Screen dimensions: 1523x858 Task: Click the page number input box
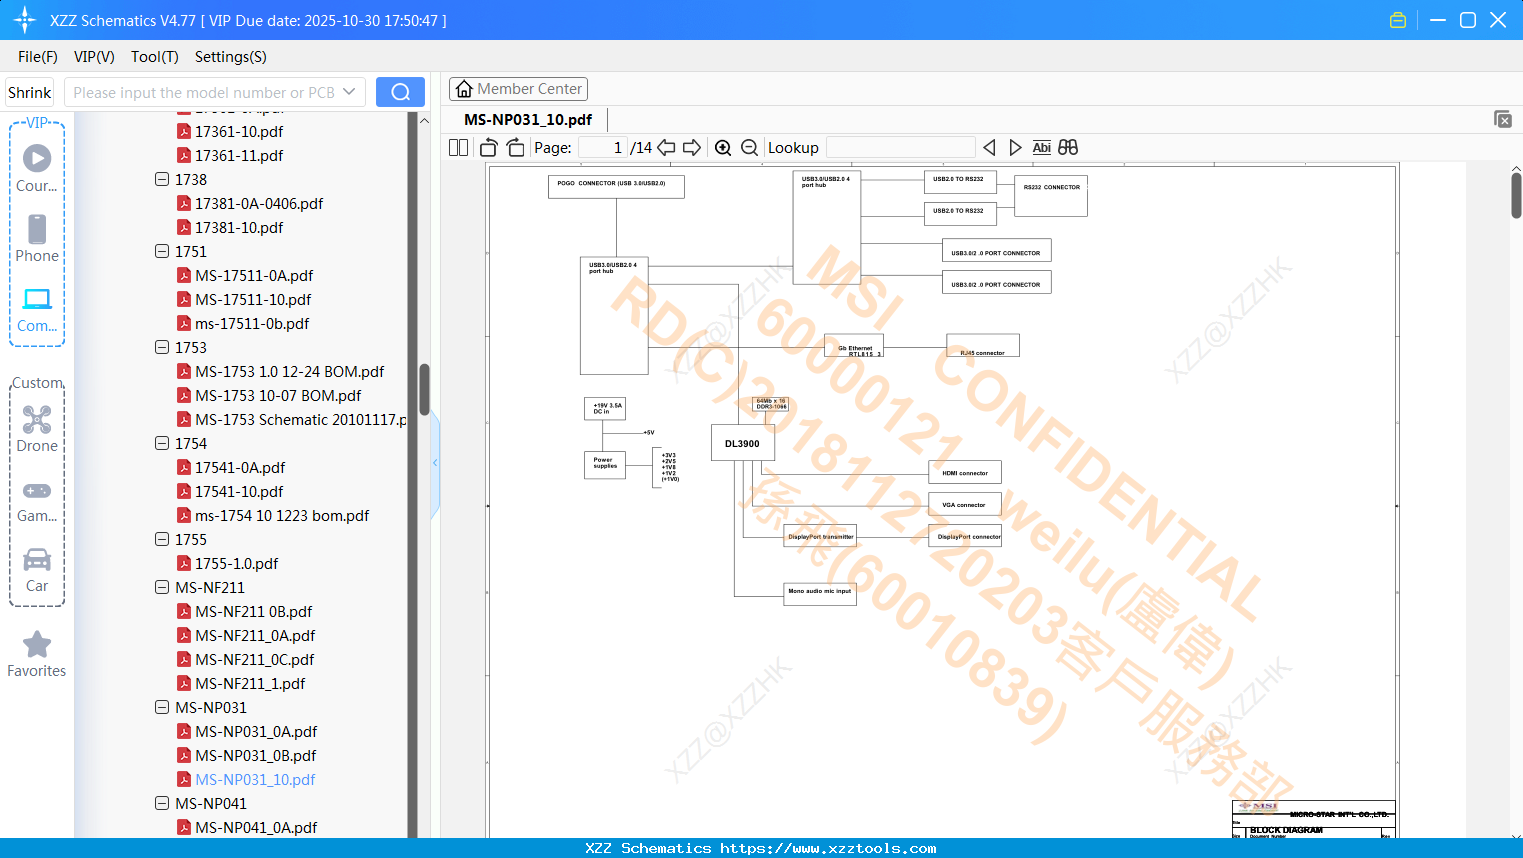(603, 148)
